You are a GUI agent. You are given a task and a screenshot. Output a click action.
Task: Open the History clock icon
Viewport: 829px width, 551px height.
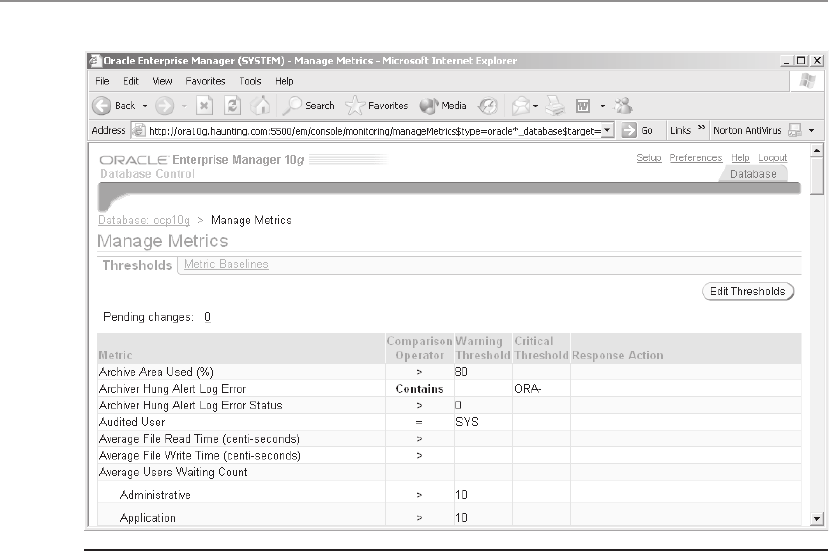487,106
